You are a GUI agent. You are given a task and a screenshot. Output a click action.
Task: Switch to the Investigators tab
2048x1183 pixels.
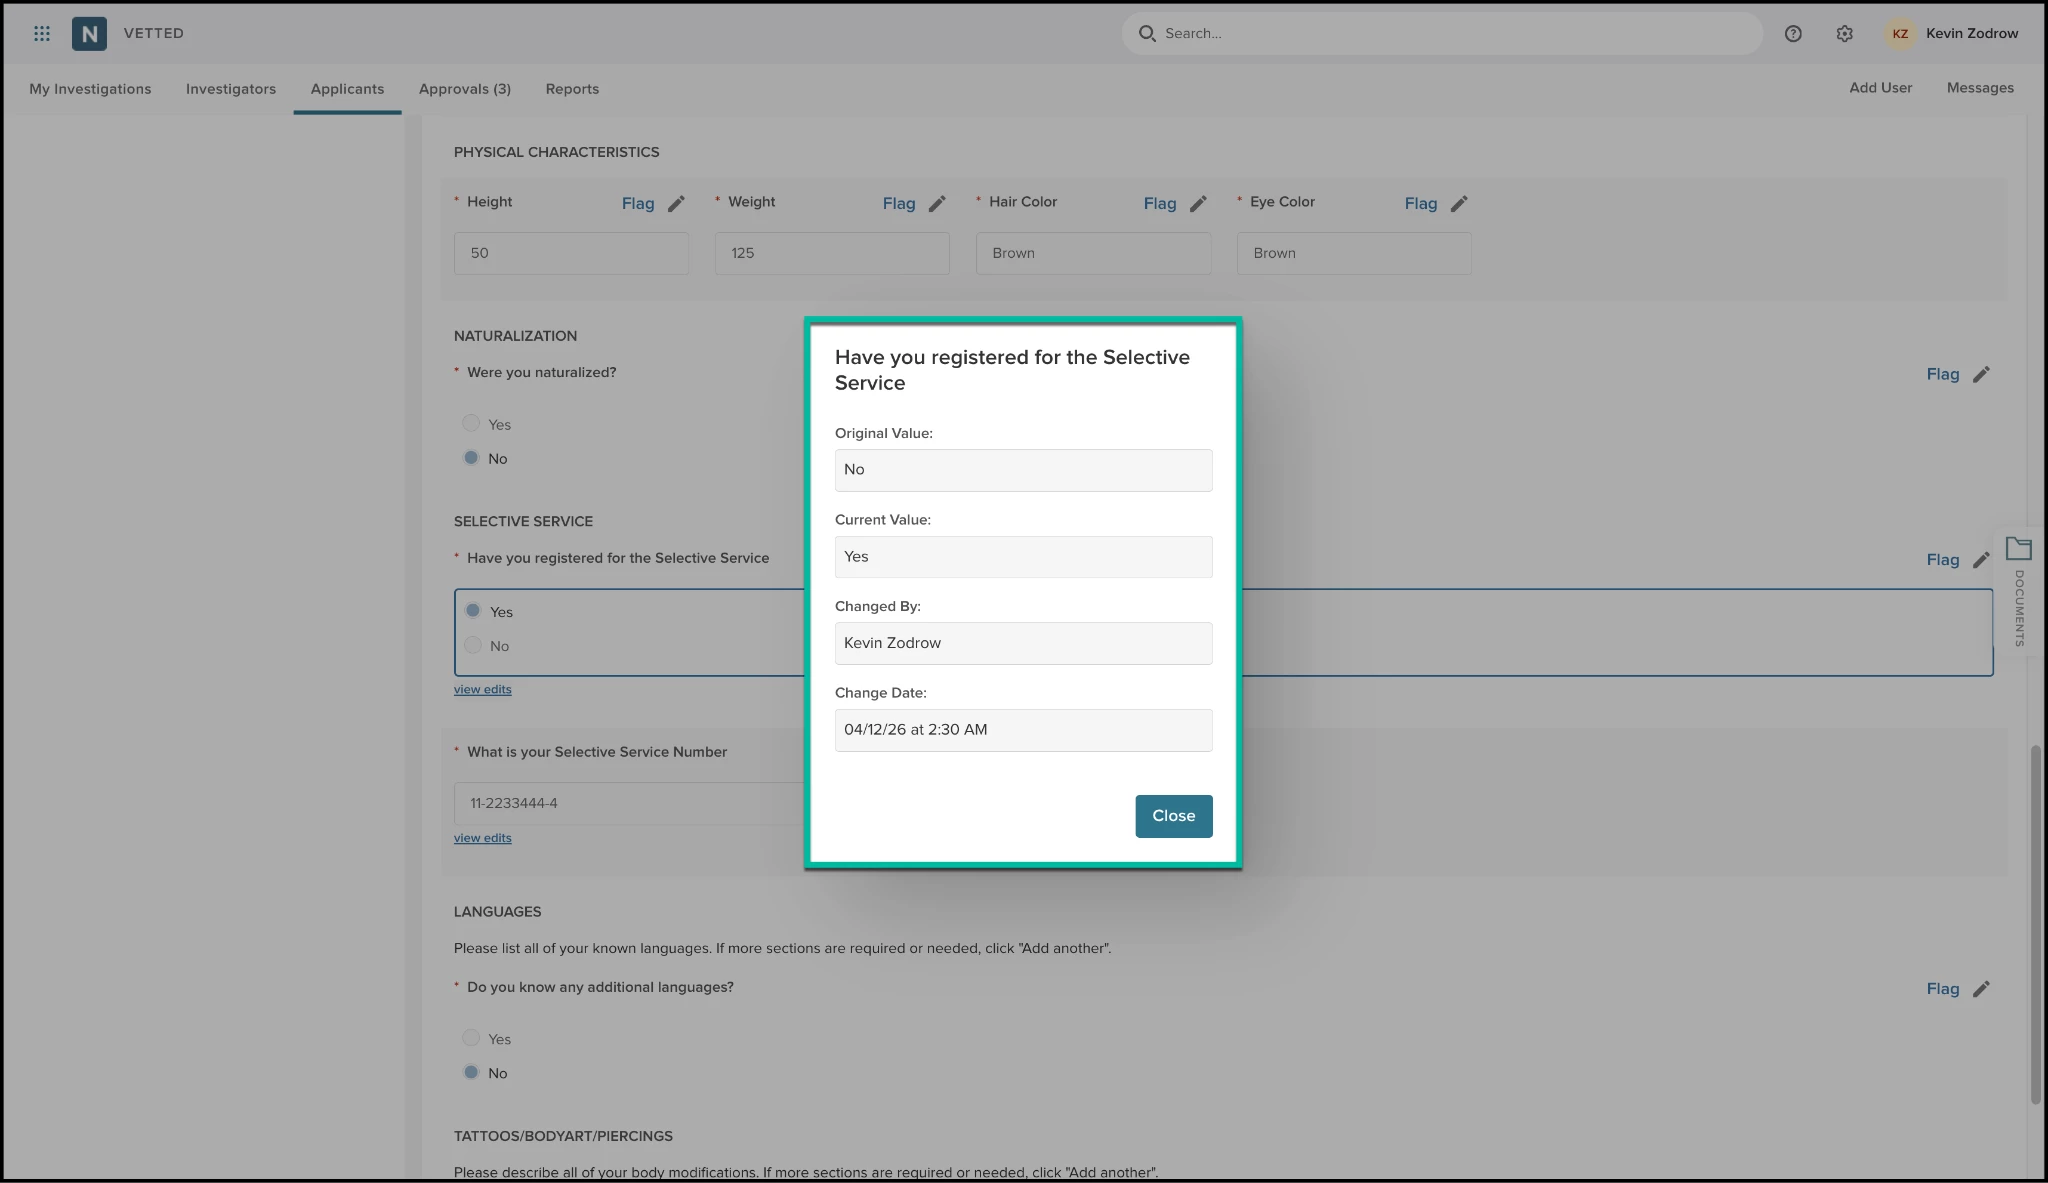(231, 89)
